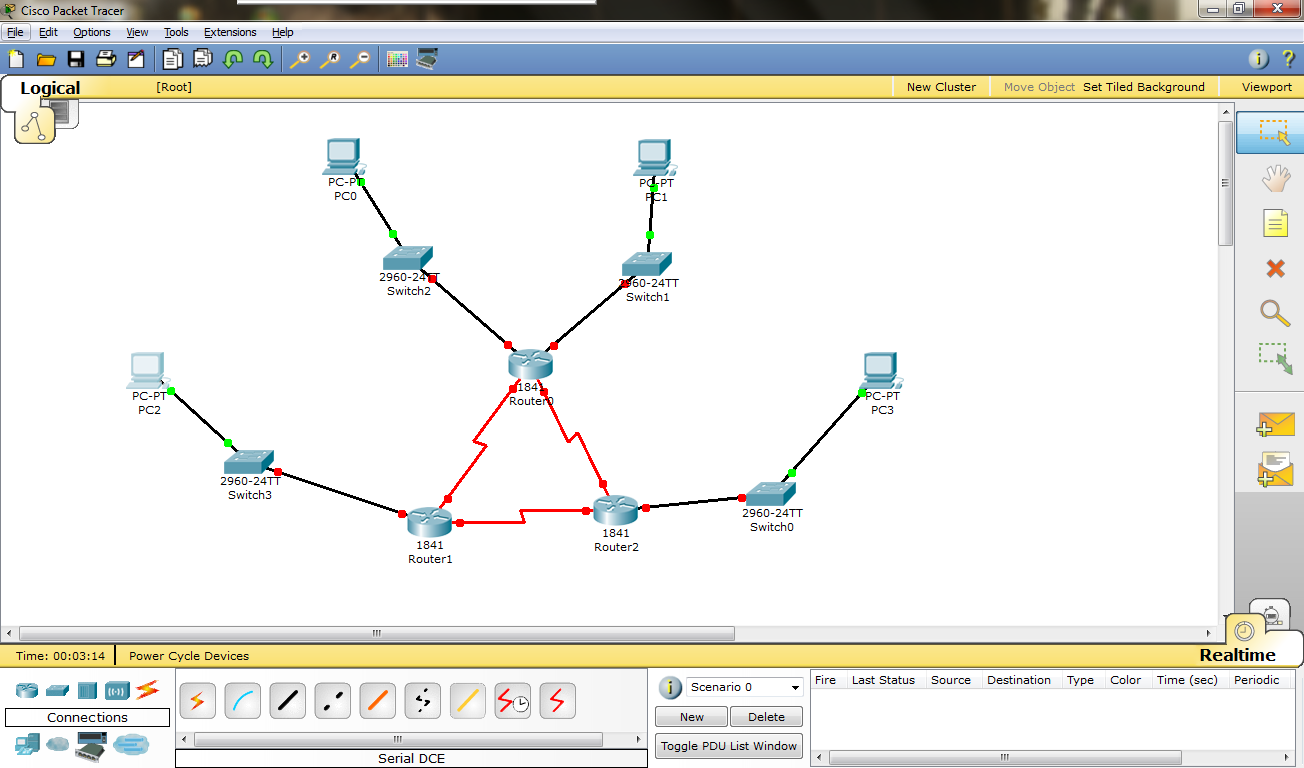The width and height of the screenshot is (1304, 768).
Task: Select the Routers device category icon
Action: pos(27,690)
